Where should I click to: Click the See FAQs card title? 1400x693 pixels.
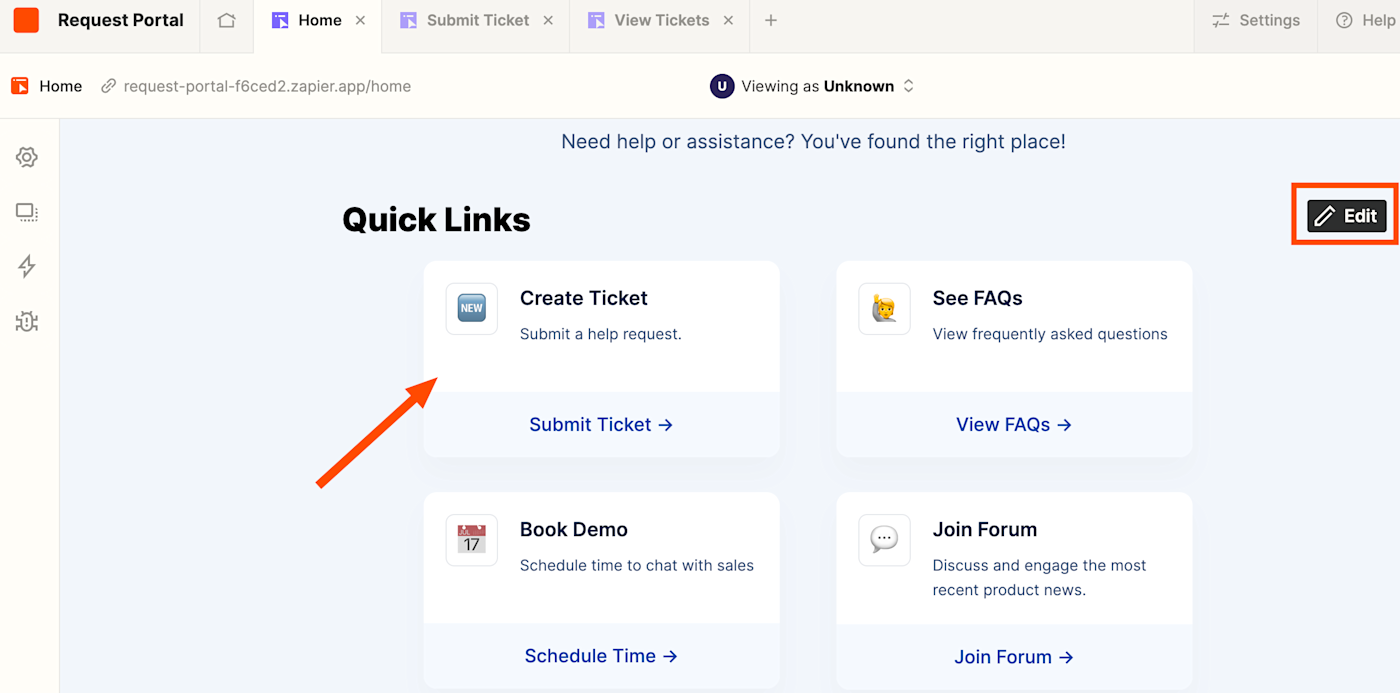978,298
